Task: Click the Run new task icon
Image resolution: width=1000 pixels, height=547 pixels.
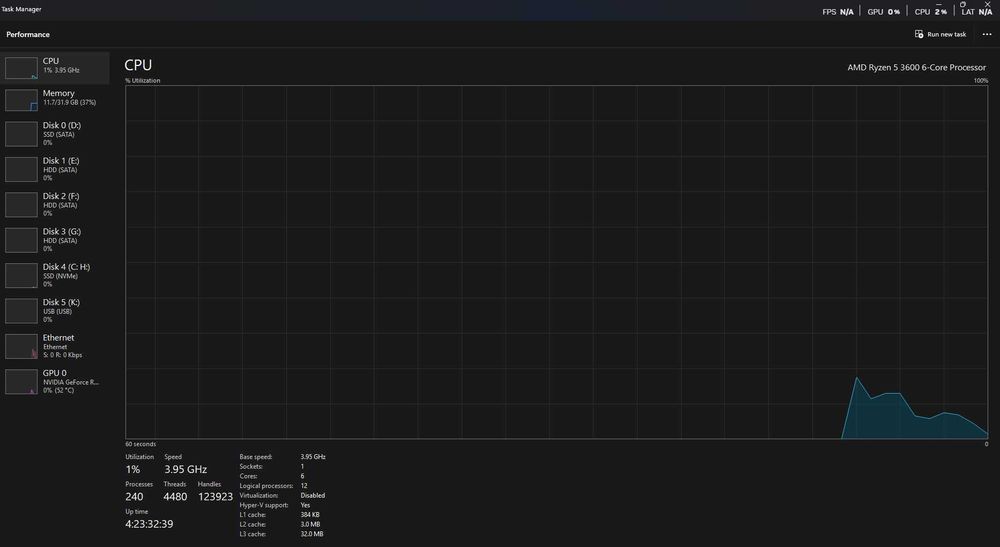Action: pos(919,34)
